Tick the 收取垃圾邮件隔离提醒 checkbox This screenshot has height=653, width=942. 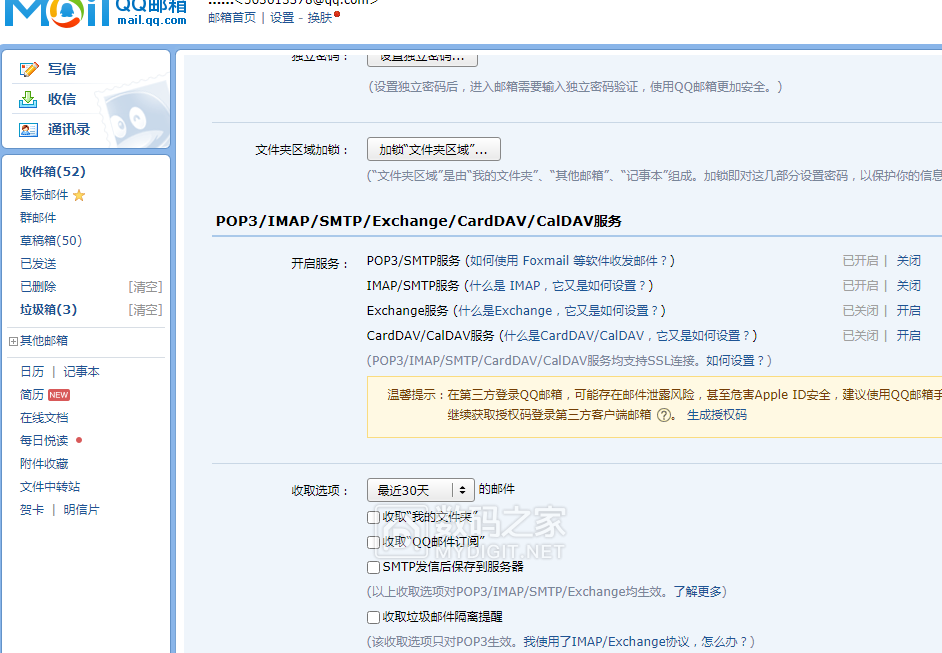tap(374, 617)
